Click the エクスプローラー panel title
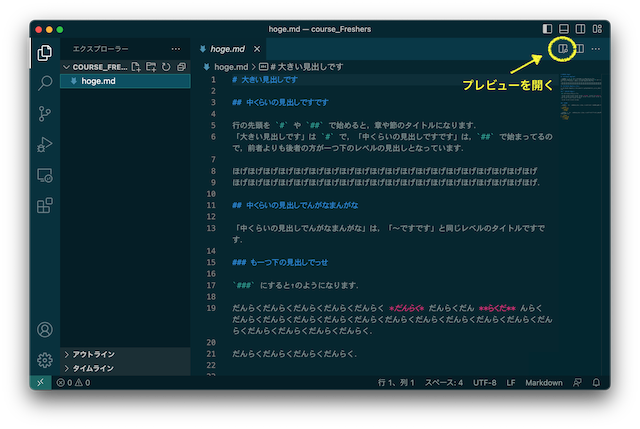Viewport: 640px width, 429px height. tap(100, 49)
